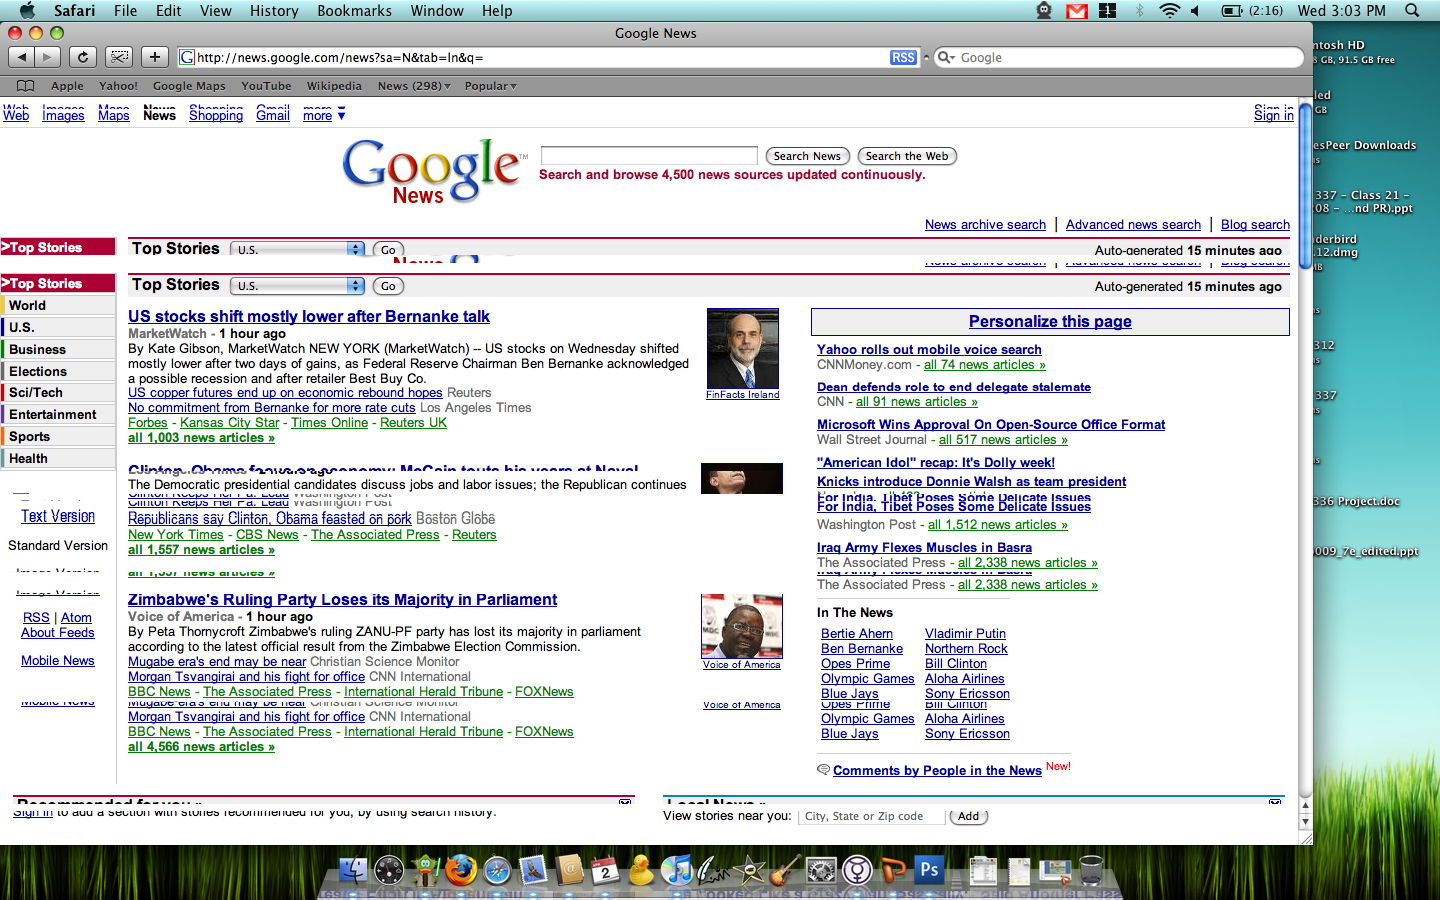Open the Bookmarks menu

coord(354,11)
